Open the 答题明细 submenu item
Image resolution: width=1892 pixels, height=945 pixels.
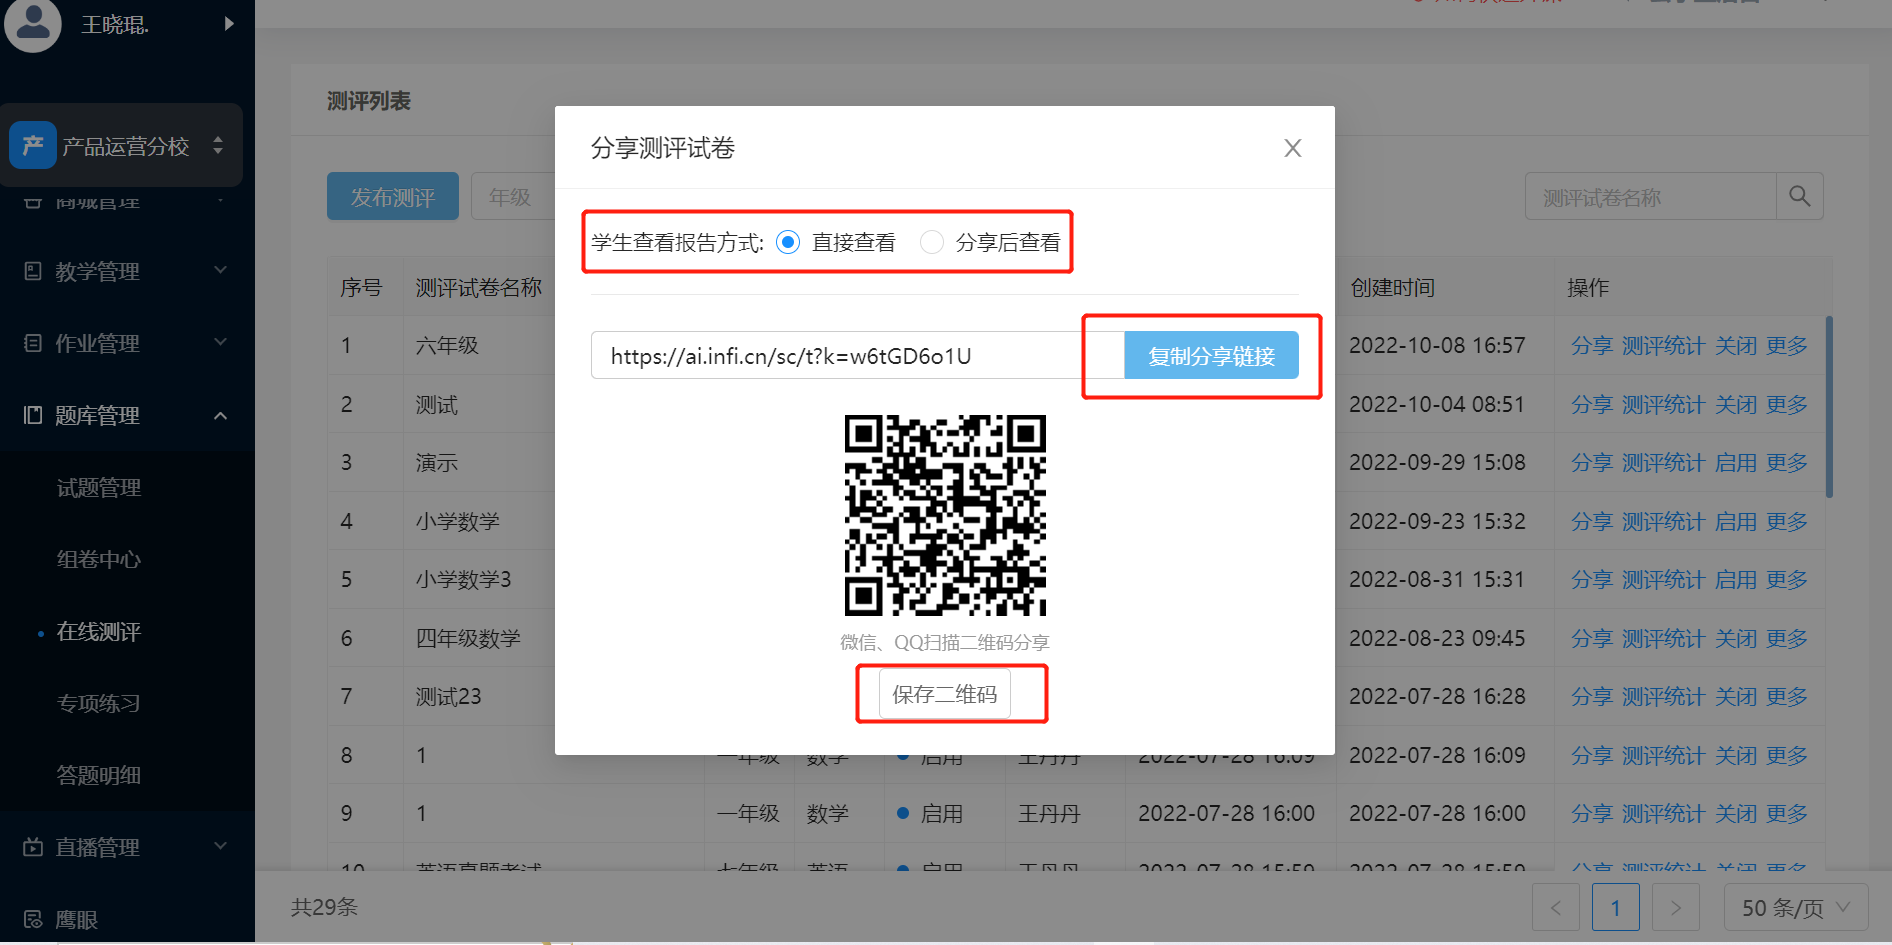[99, 775]
